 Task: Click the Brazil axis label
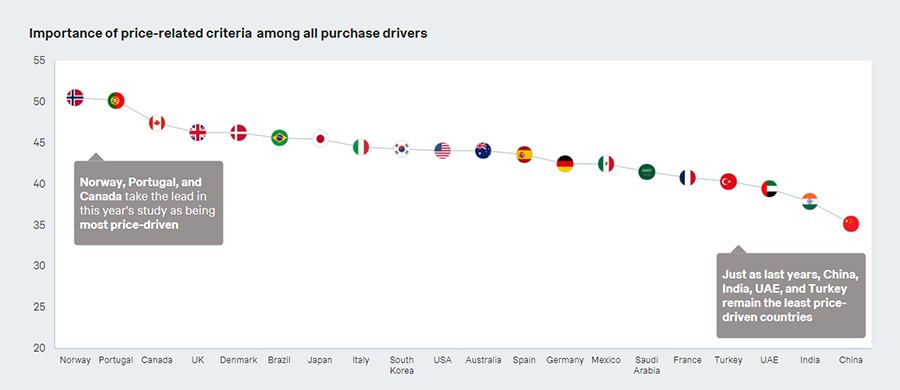pyautogui.click(x=280, y=360)
